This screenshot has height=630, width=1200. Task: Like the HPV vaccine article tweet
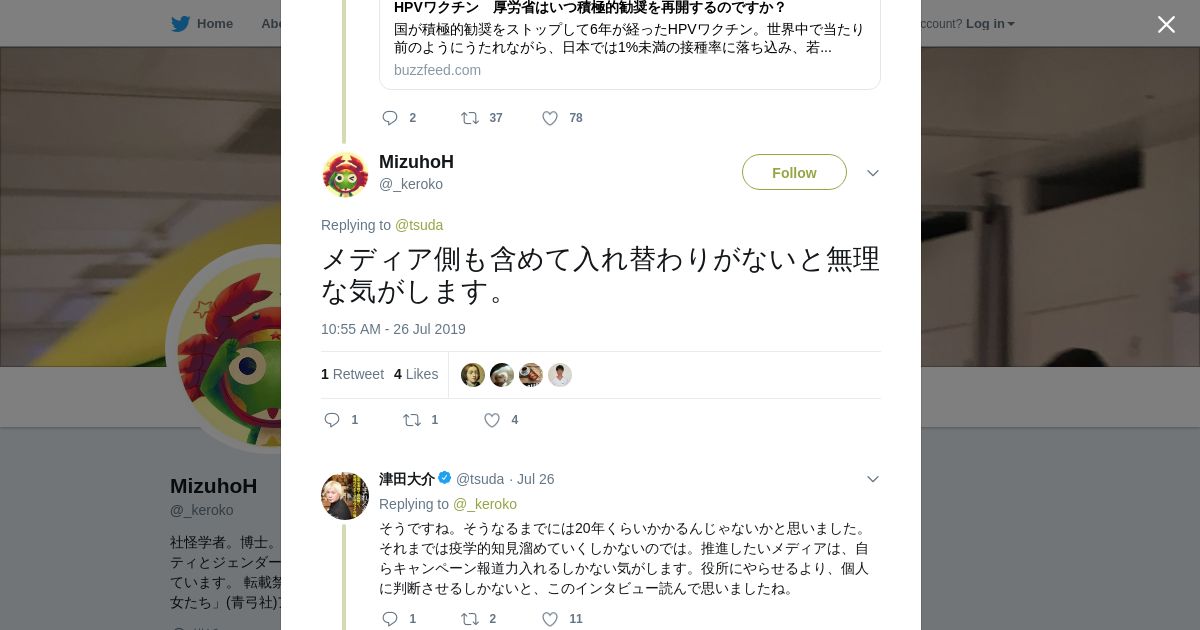[x=550, y=118]
